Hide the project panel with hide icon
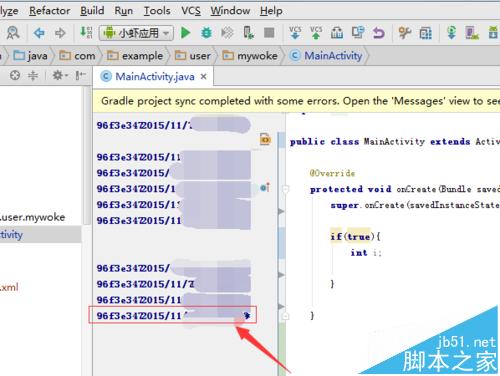The width and height of the screenshot is (500, 376). (80, 75)
